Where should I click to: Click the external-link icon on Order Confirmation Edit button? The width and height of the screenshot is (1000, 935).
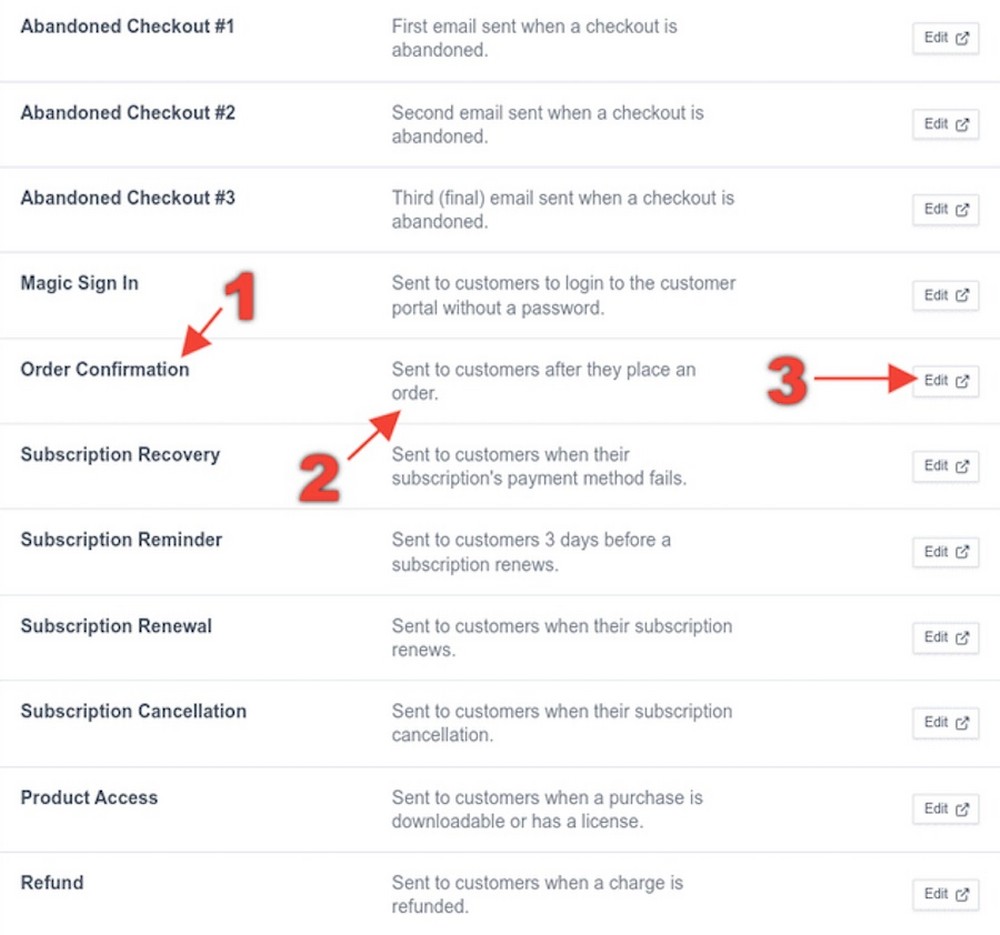click(961, 381)
